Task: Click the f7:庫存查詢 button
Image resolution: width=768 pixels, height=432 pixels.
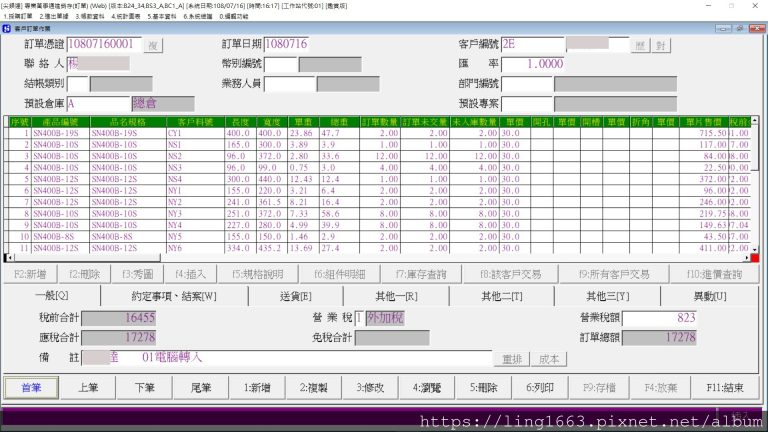Action: (421, 274)
